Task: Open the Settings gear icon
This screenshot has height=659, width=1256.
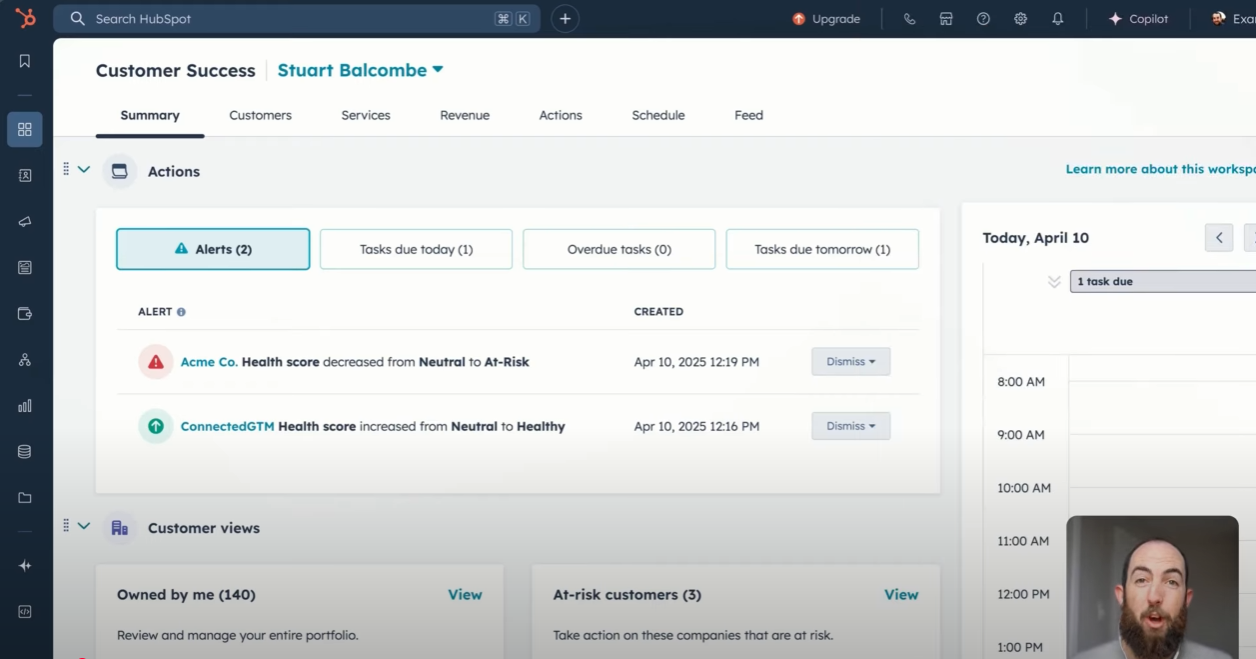Action: click(x=1020, y=19)
